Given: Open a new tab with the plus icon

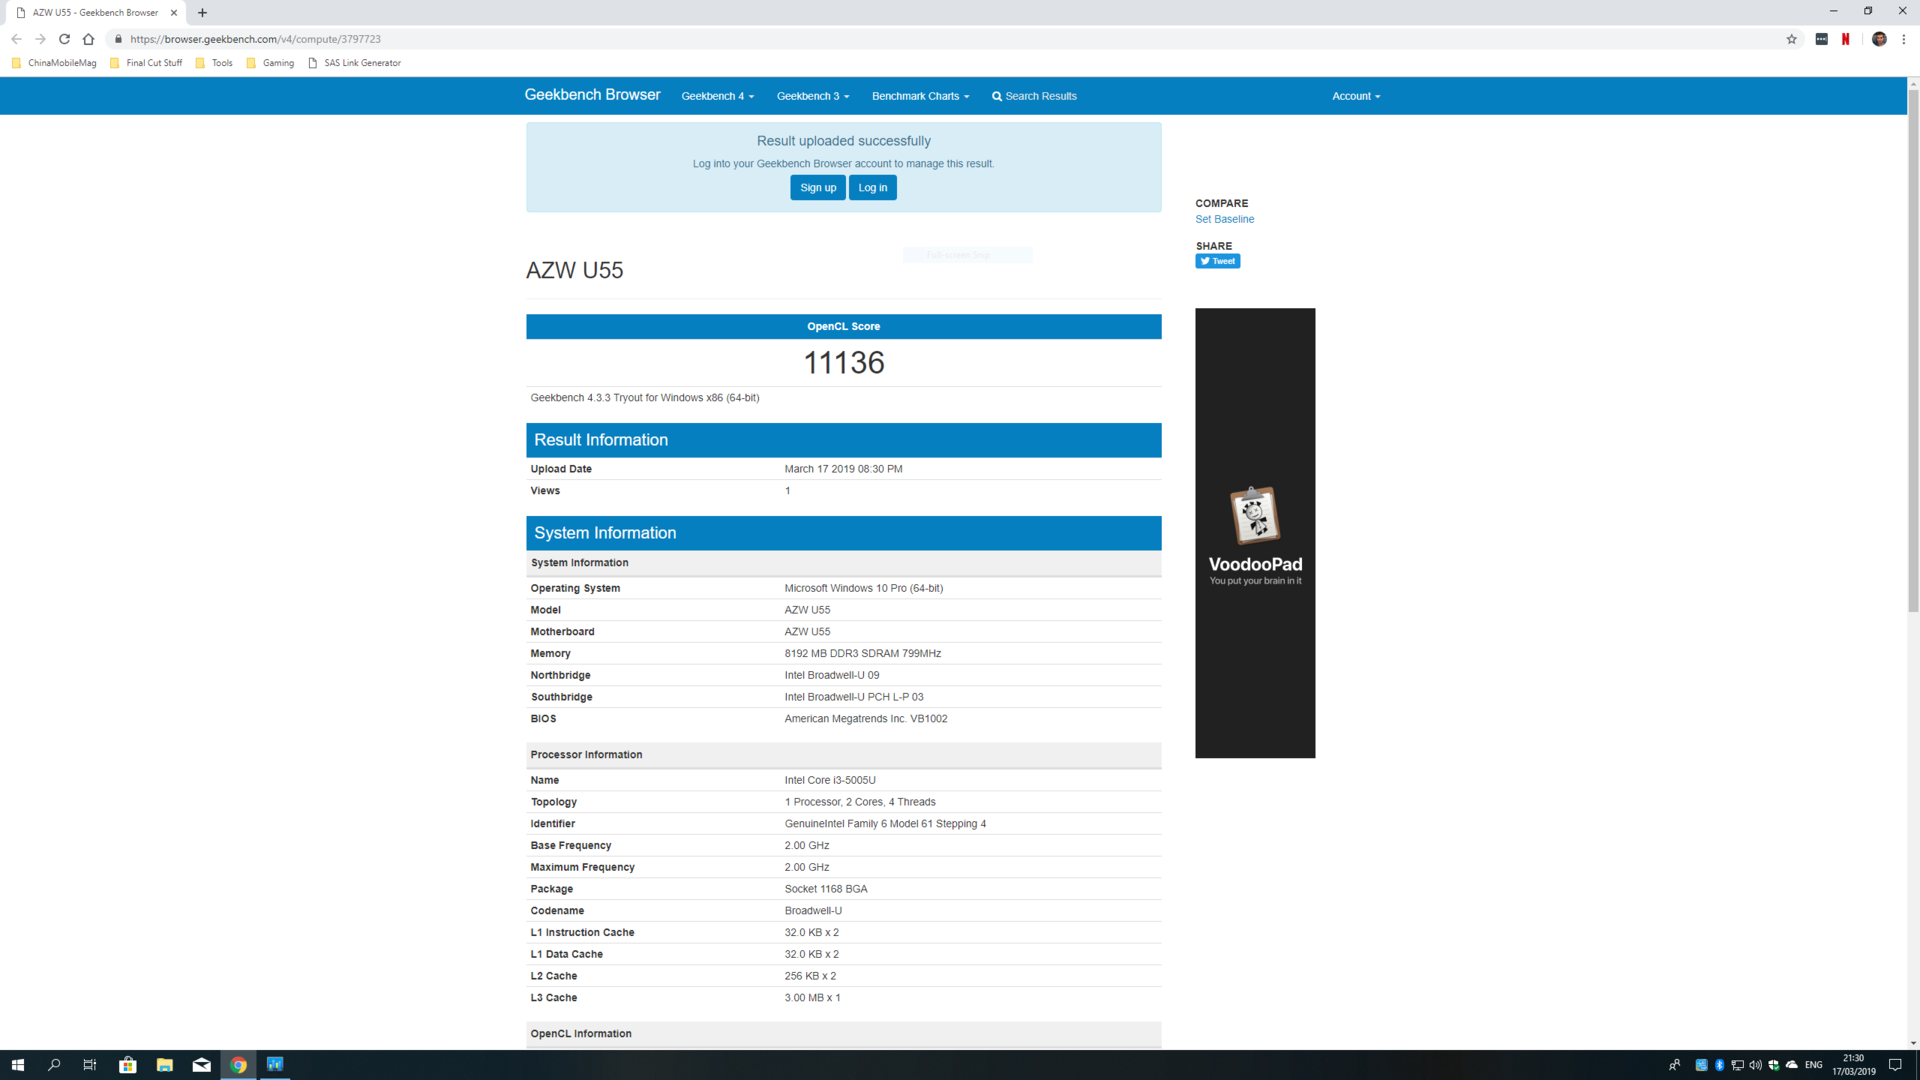Looking at the screenshot, I should 202,13.
